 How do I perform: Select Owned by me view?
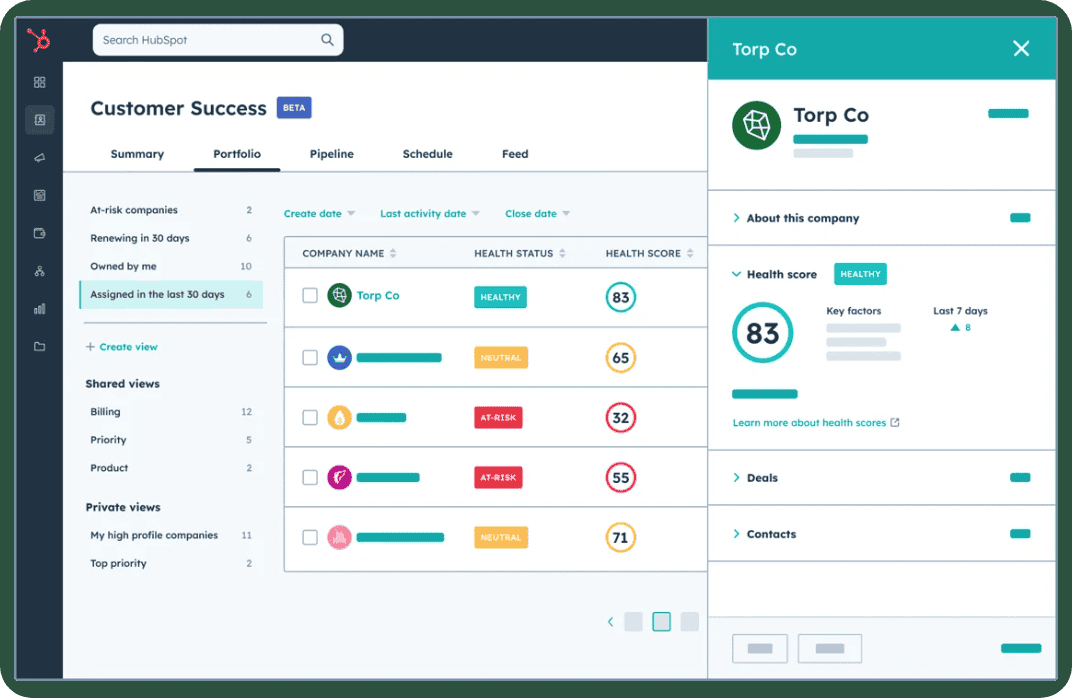171,266
